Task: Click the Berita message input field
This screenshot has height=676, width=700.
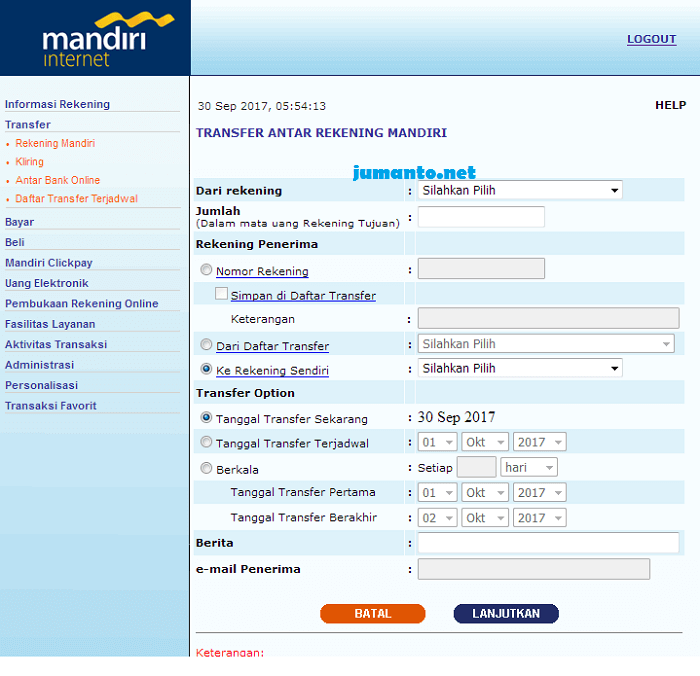Action: pyautogui.click(x=548, y=543)
